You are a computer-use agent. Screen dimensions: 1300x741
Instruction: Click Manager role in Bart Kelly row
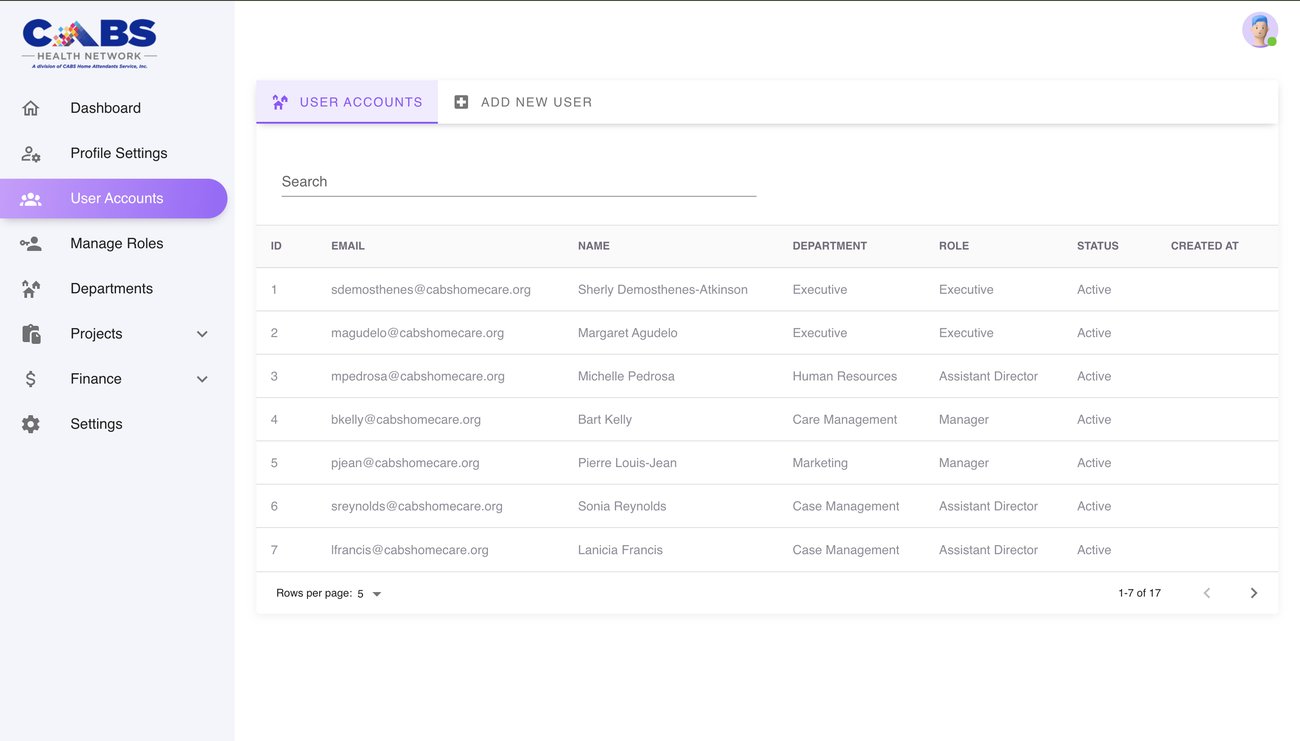(x=964, y=420)
